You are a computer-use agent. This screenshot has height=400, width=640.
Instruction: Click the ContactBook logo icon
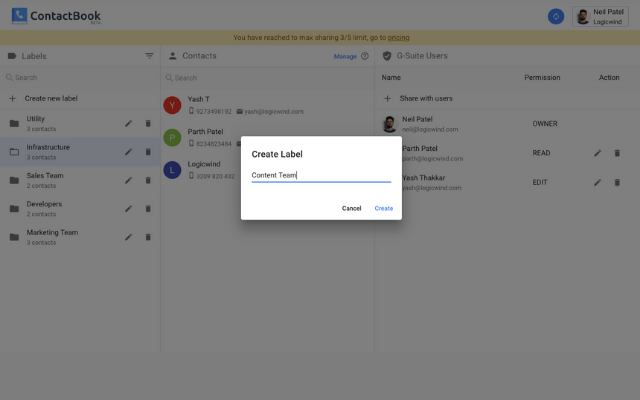click(19, 16)
